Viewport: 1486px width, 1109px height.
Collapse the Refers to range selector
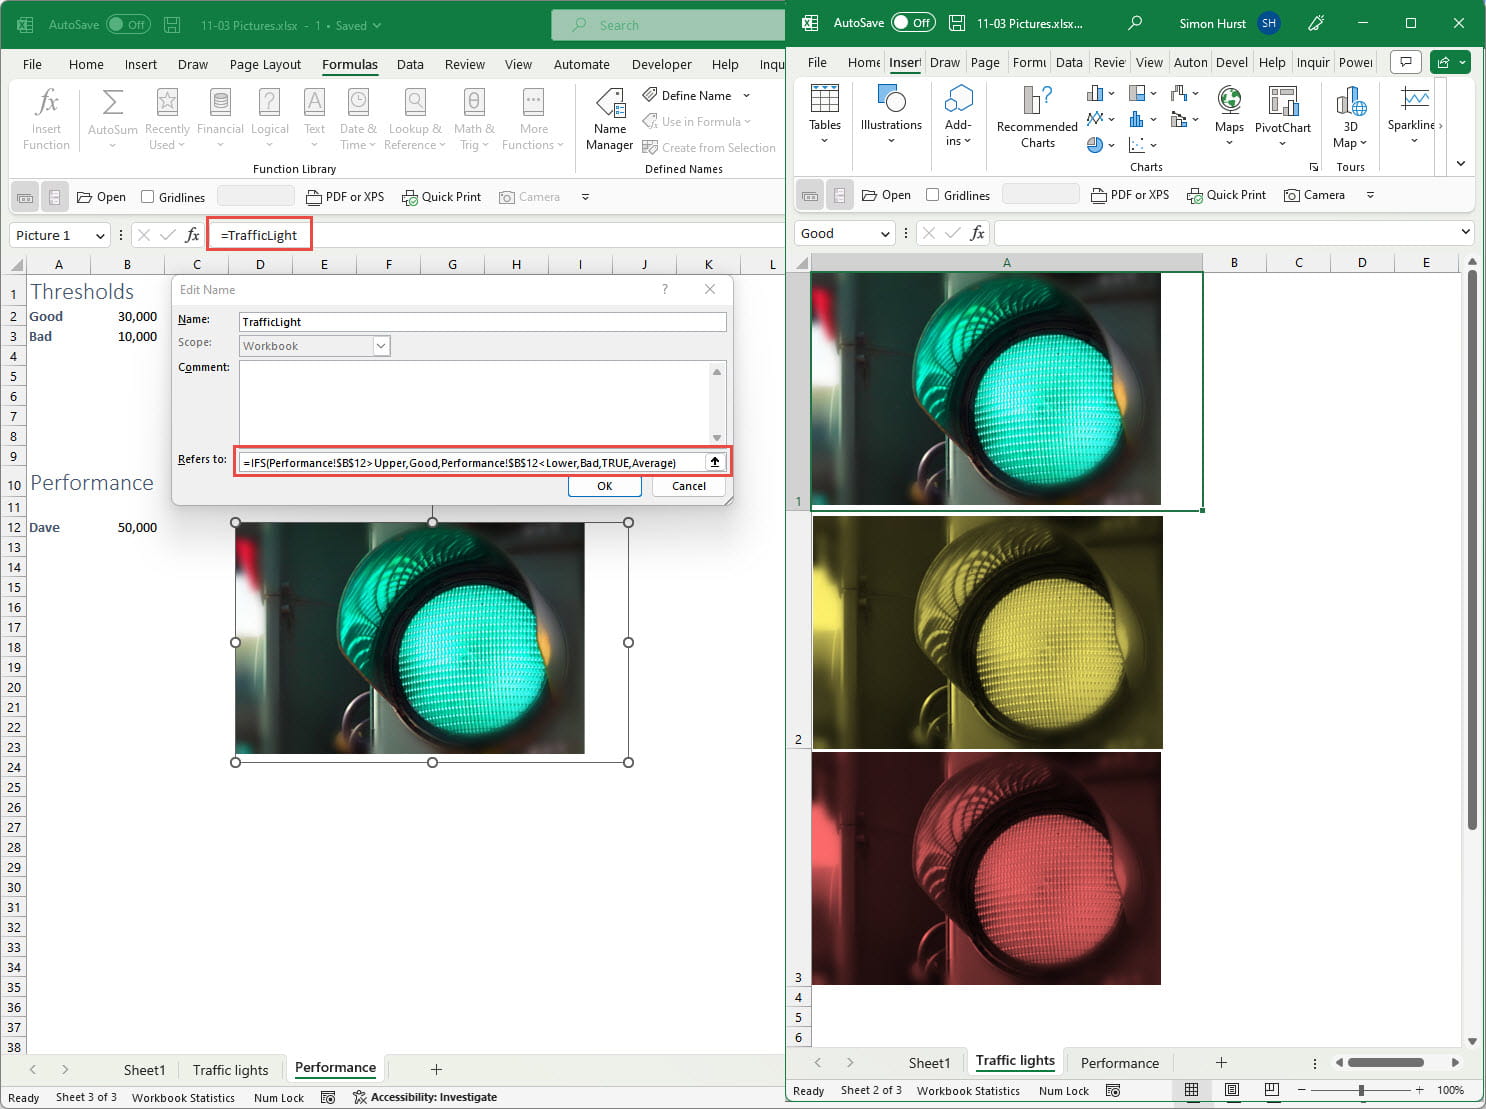[x=714, y=462]
